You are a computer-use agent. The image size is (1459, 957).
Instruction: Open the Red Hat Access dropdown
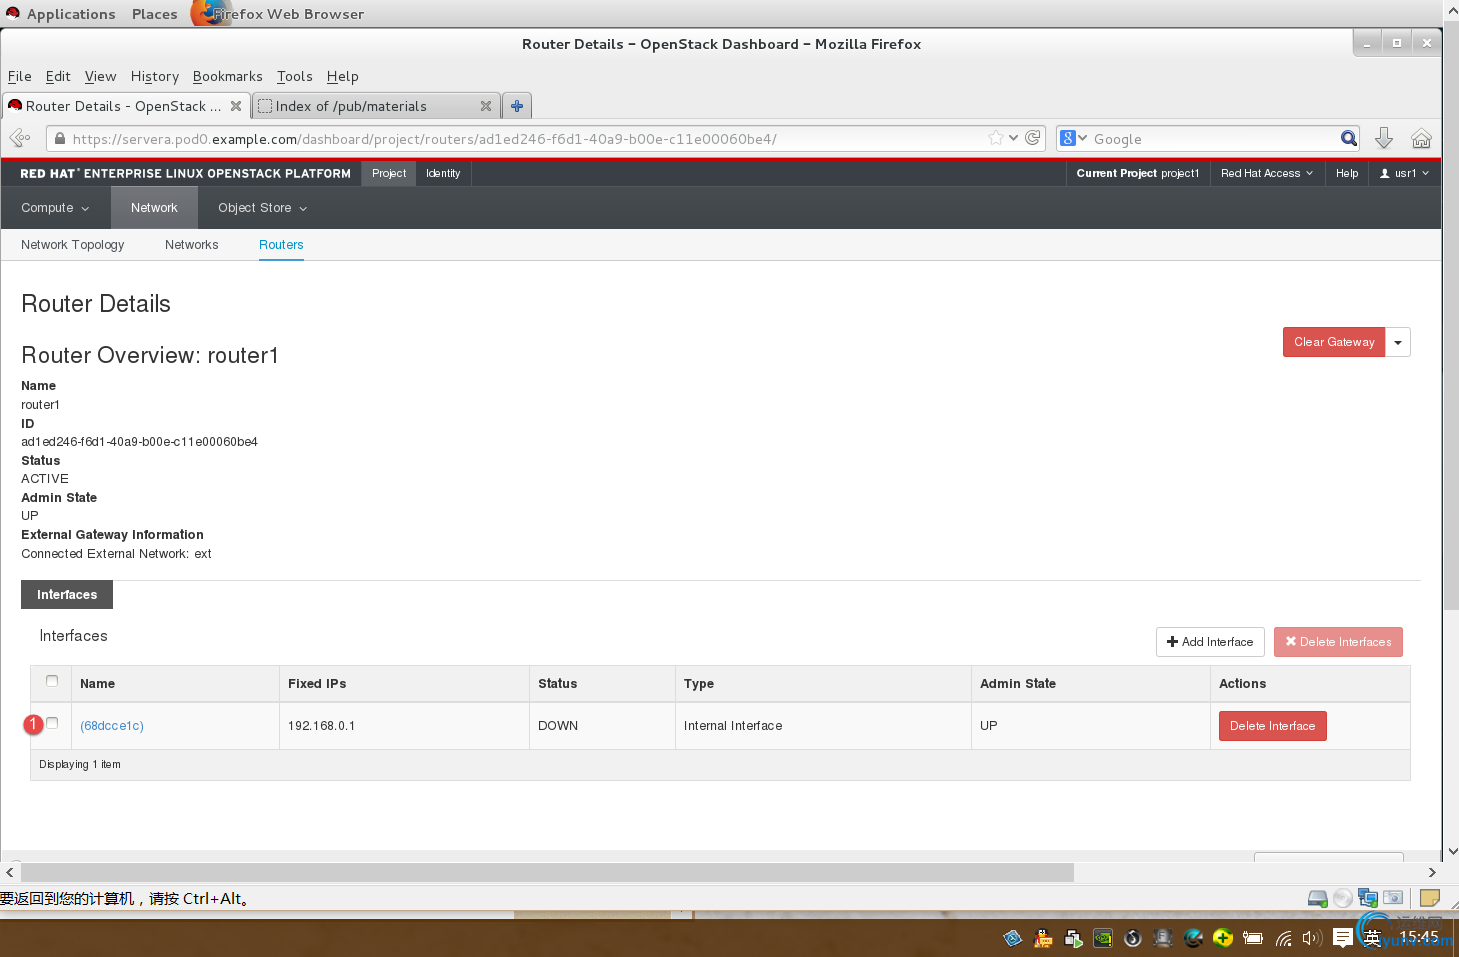1267,173
